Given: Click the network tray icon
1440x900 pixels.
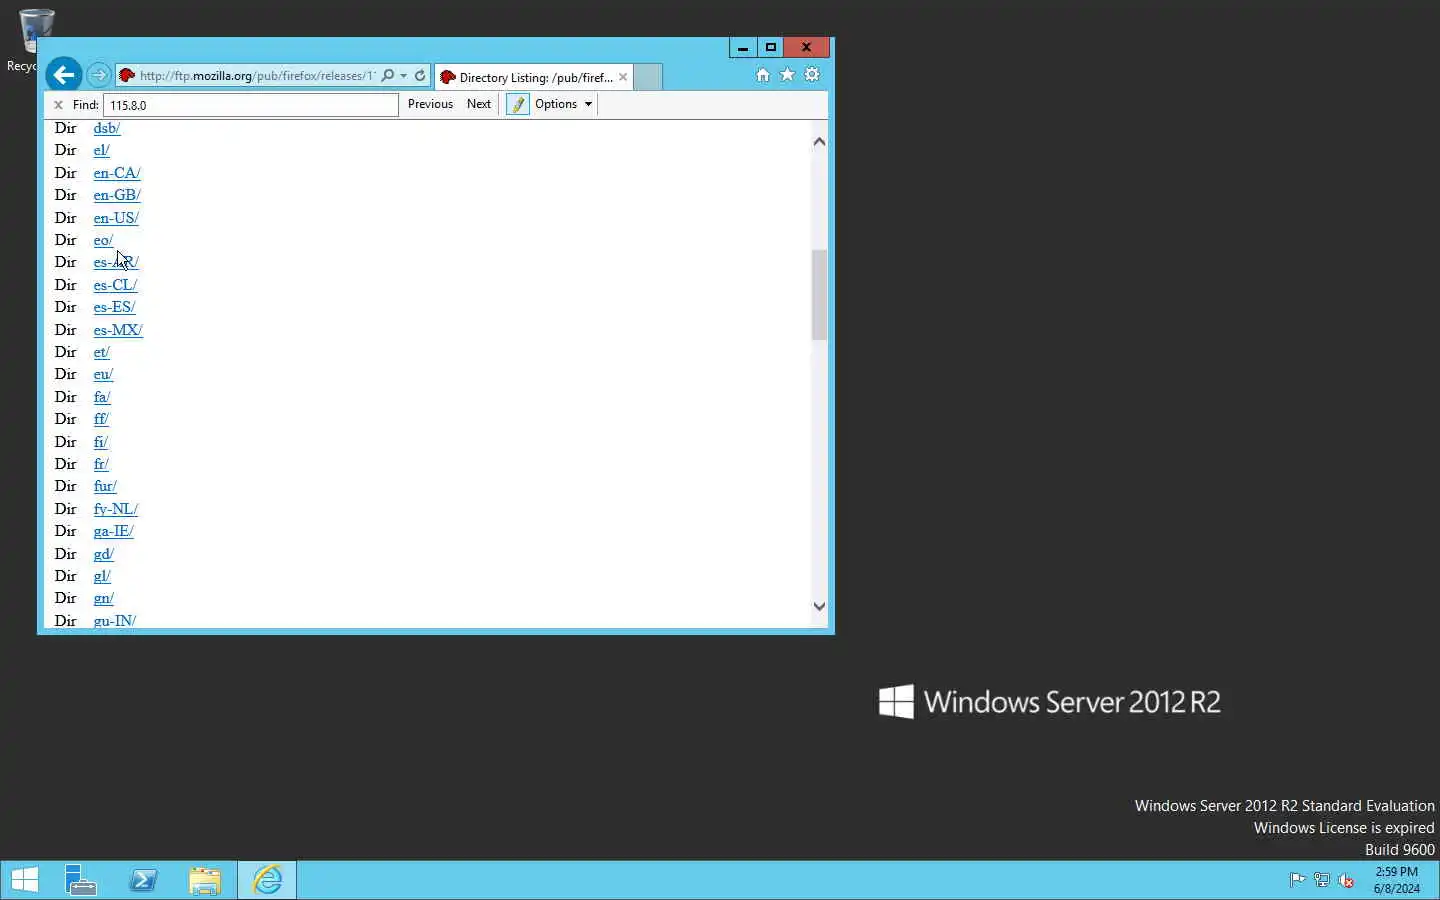Looking at the screenshot, I should click(x=1321, y=880).
